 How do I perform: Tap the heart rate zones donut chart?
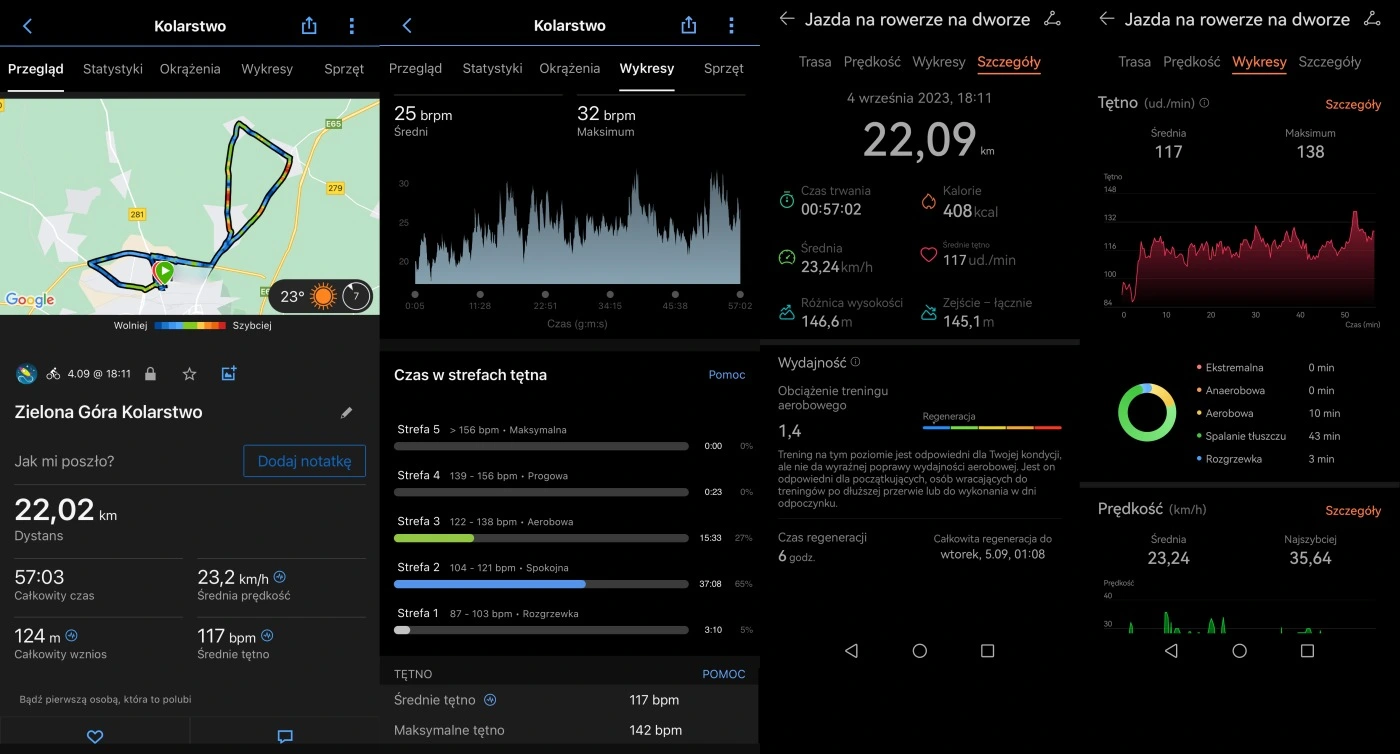point(1147,412)
